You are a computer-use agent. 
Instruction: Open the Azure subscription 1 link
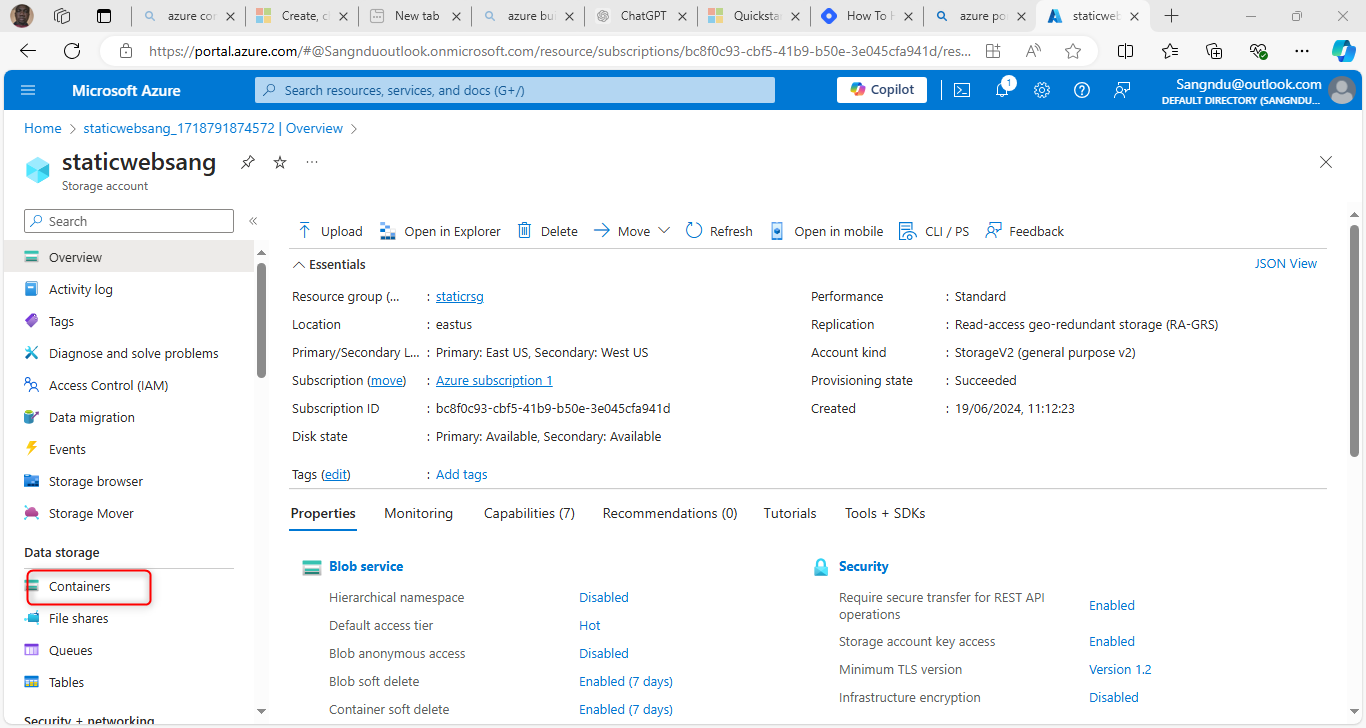tap(494, 381)
